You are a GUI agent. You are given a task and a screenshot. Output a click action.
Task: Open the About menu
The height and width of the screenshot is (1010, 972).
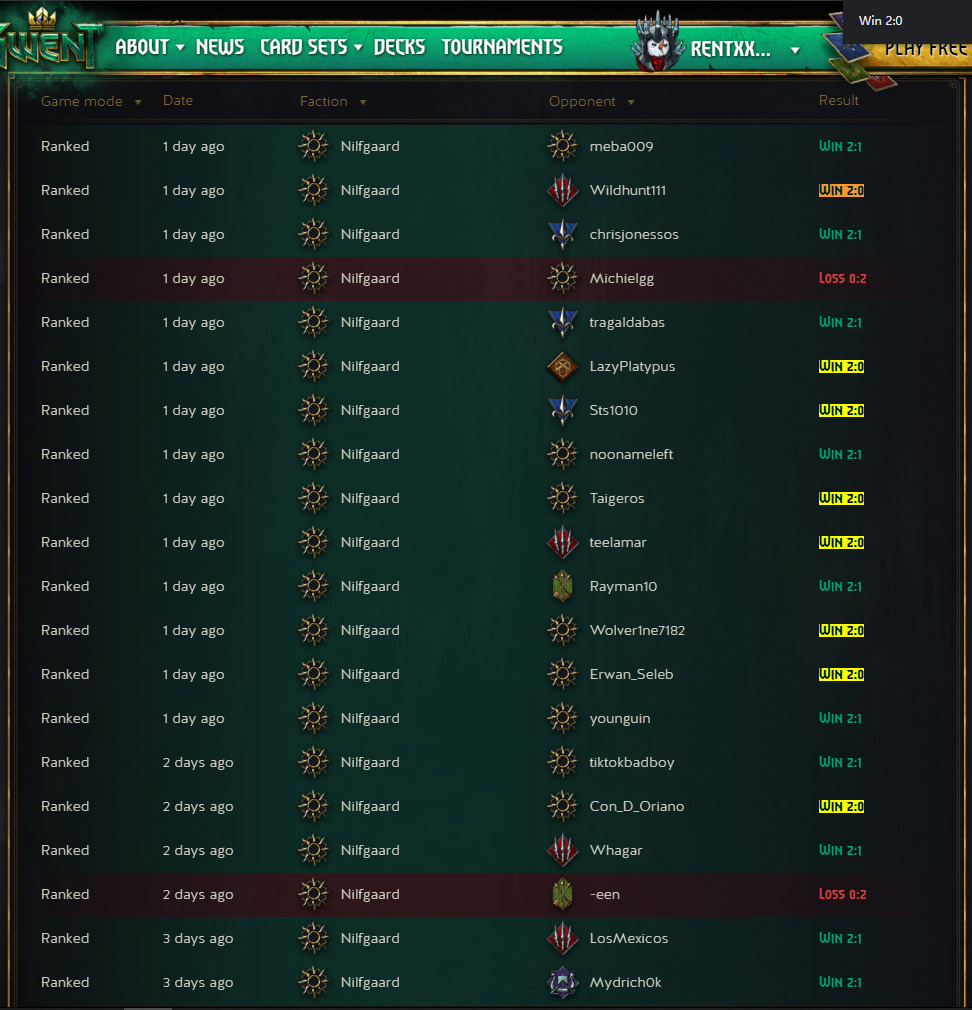[149, 47]
